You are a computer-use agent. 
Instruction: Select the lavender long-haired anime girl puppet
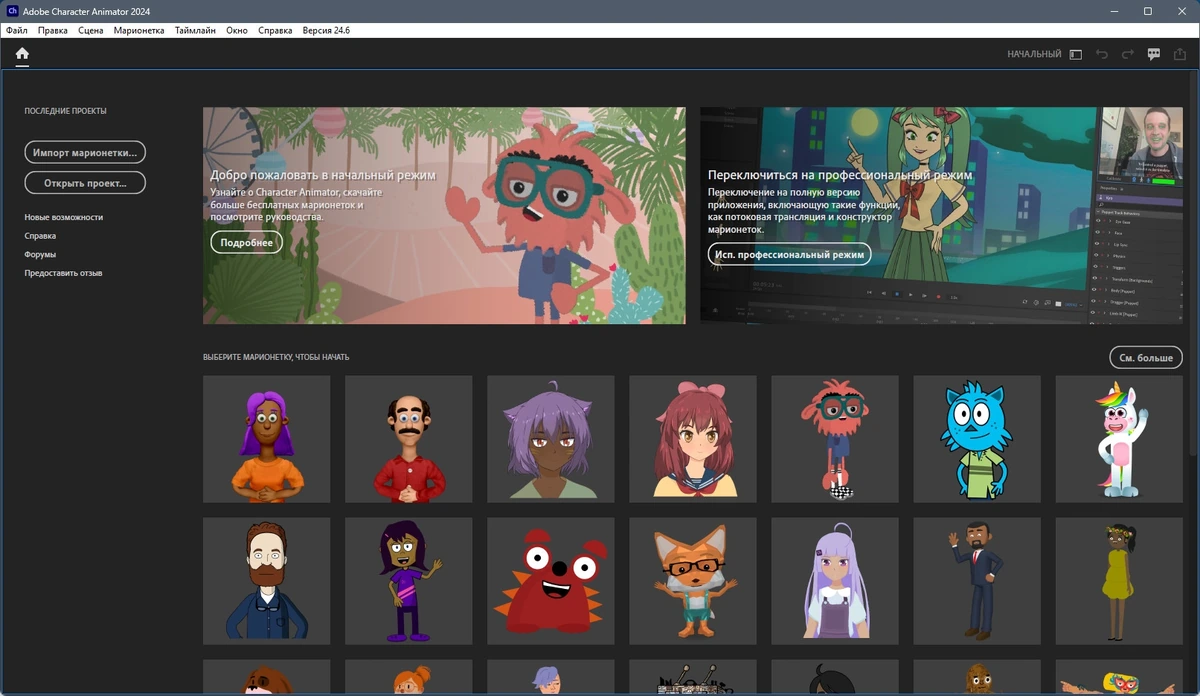pyautogui.click(x=835, y=581)
